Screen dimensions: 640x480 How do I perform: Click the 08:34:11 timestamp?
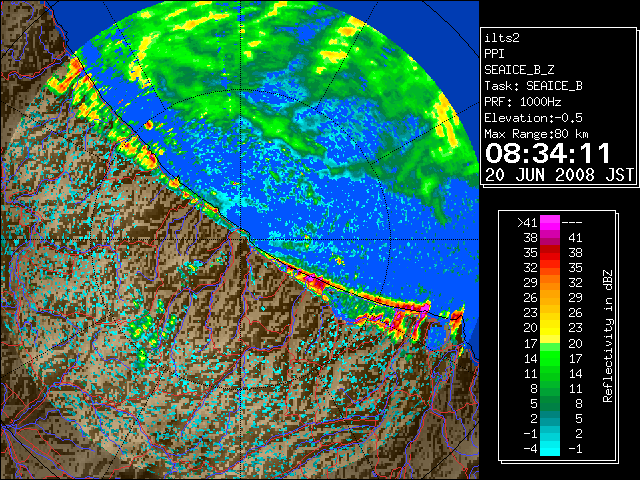tap(548, 153)
